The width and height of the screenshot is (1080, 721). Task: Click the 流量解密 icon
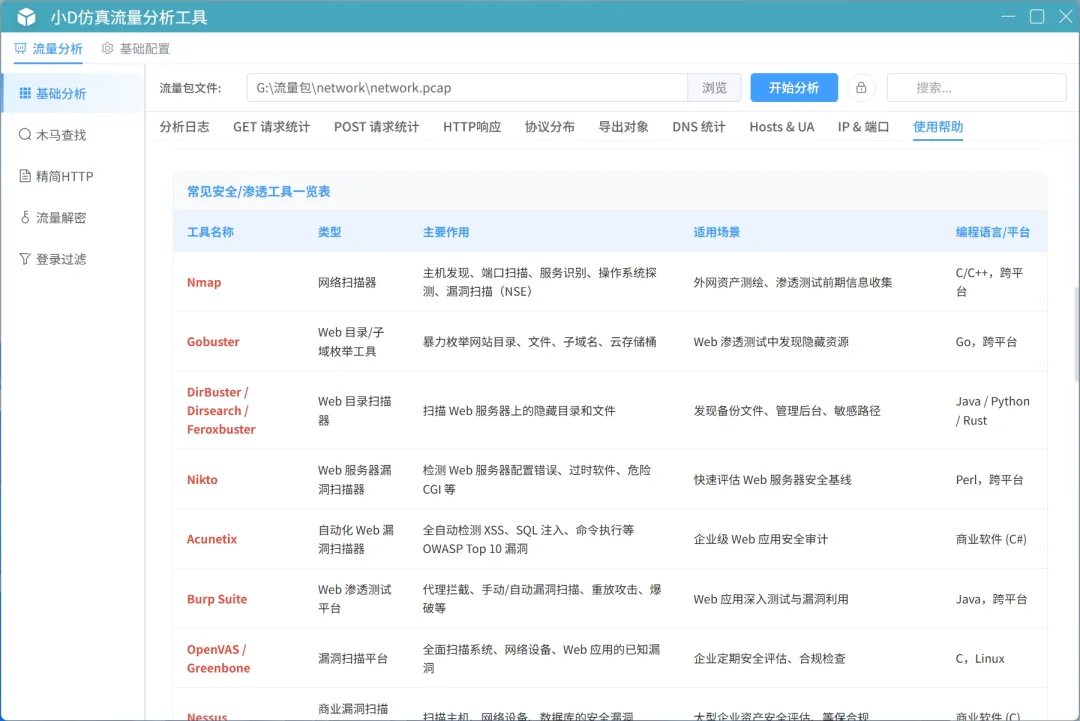[25, 217]
